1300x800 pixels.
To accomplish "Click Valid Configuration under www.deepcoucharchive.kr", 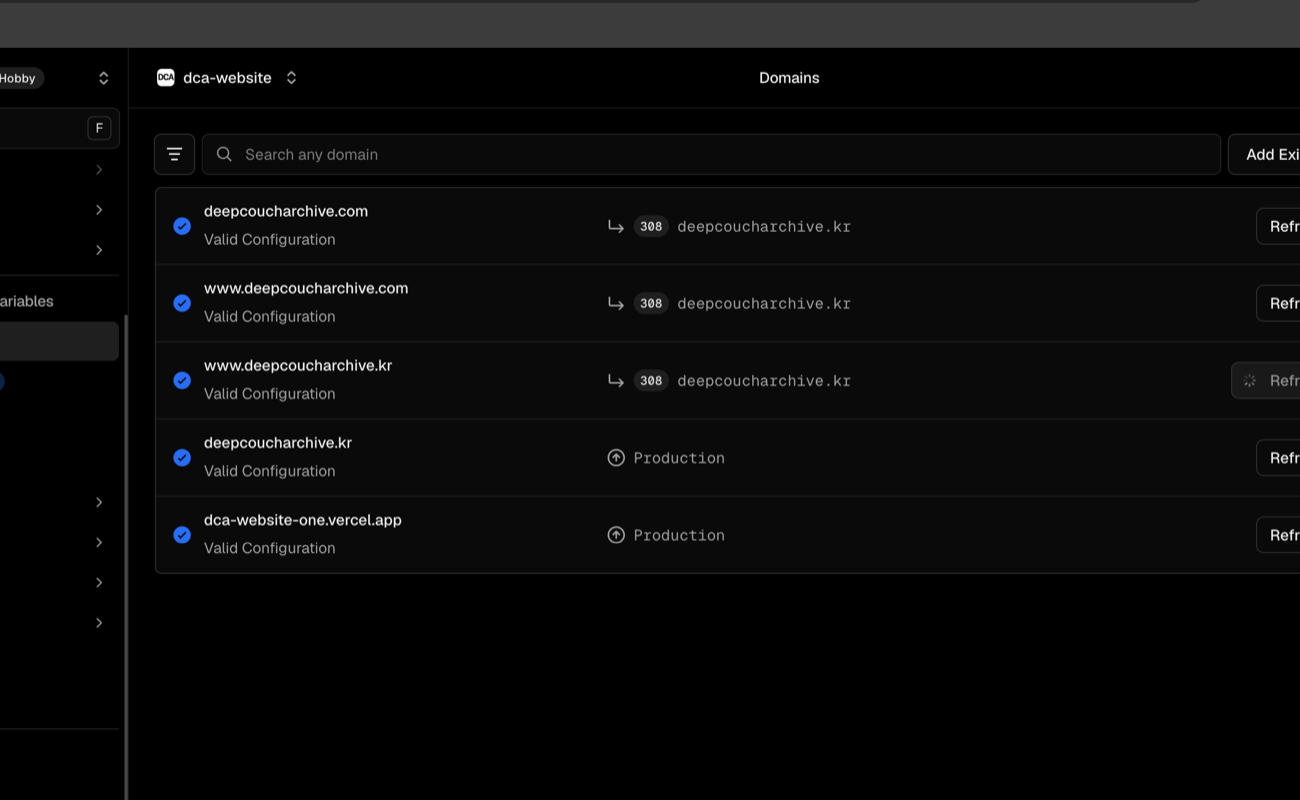I will pyautogui.click(x=270, y=394).
